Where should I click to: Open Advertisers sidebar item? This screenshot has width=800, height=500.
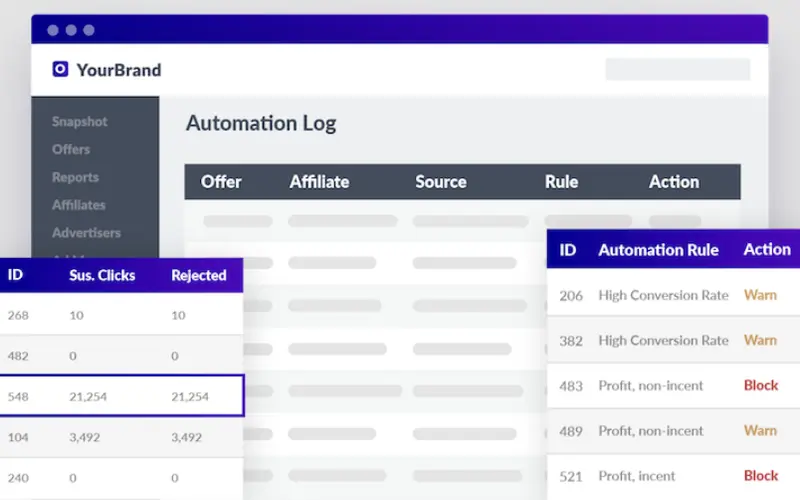tap(86, 233)
